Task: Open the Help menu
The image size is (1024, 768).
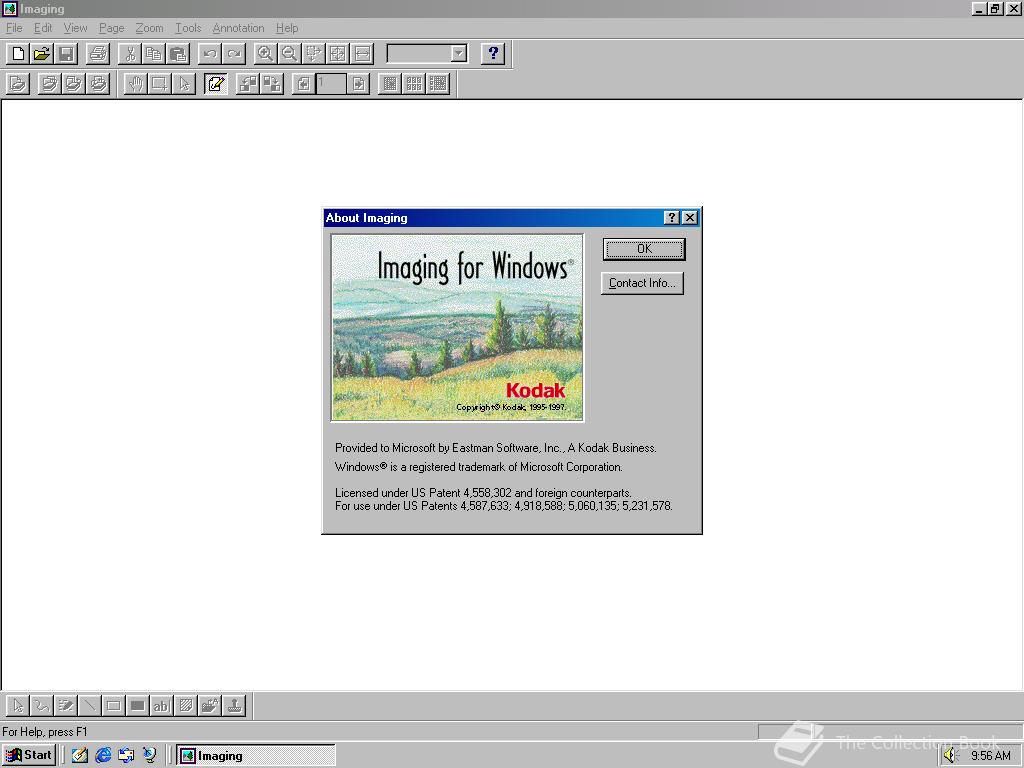Action: coord(287,28)
